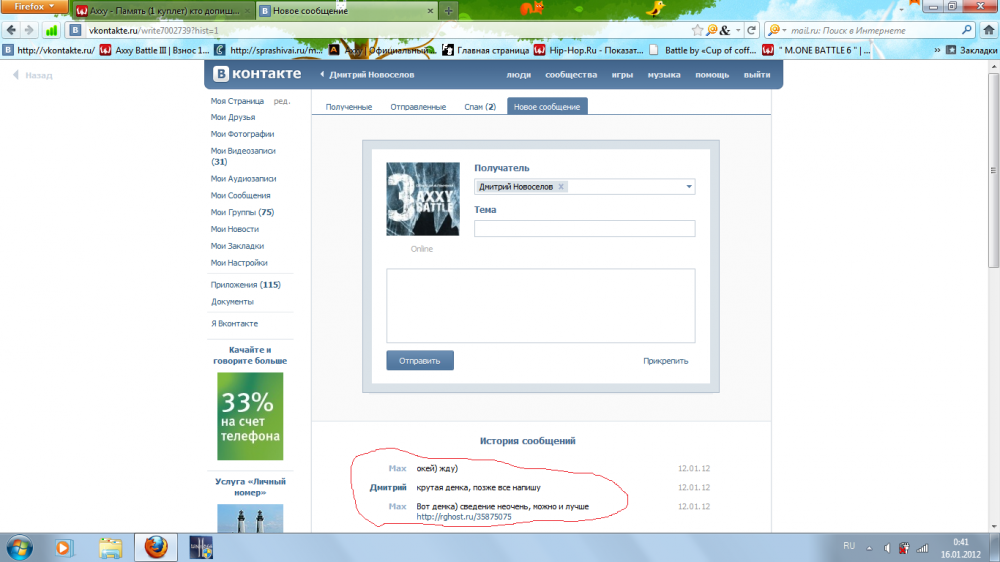The width and height of the screenshot is (1000, 562).
Task: Open the Firefox menu button
Action: pyautogui.click(x=34, y=7)
